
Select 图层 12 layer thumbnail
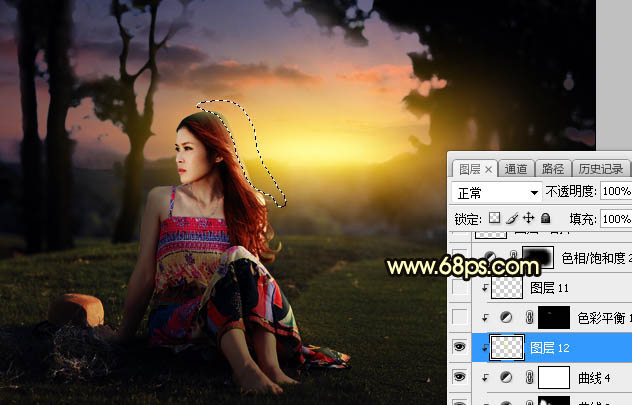tap(507, 347)
